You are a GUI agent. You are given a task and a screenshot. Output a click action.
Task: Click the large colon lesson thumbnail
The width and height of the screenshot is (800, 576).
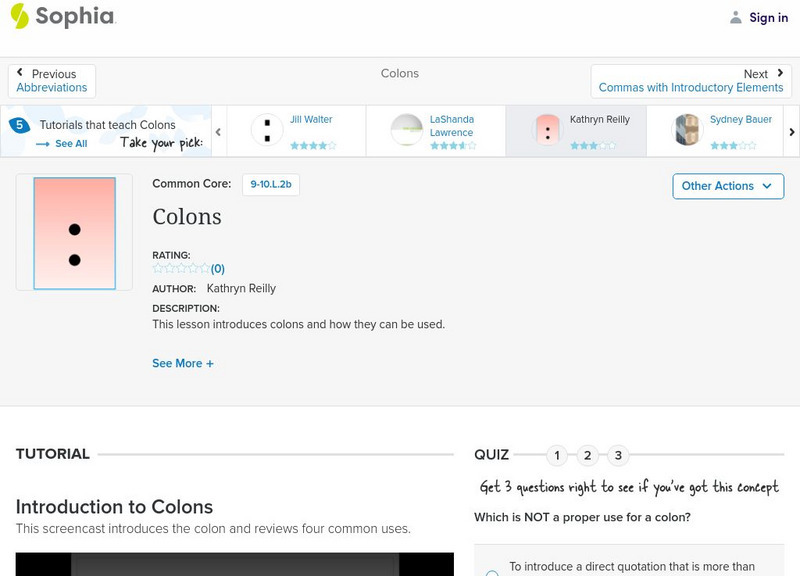click(74, 233)
